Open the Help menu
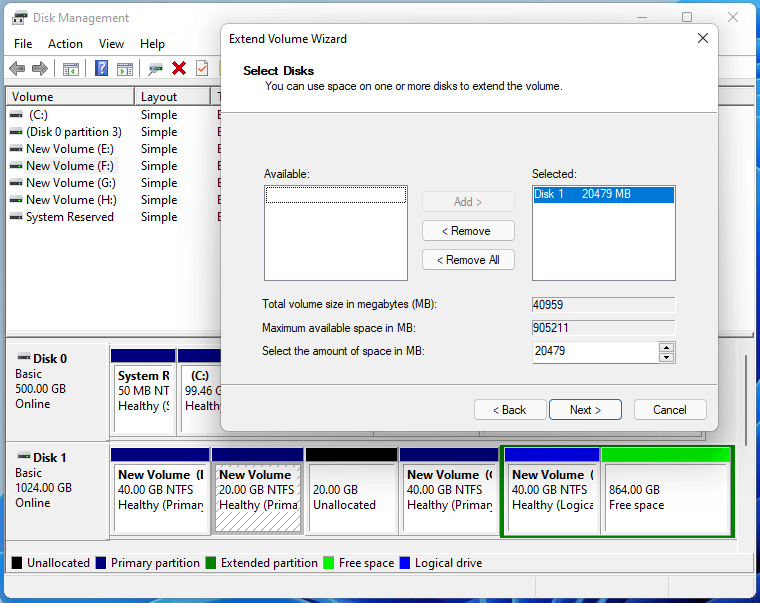 click(x=153, y=44)
